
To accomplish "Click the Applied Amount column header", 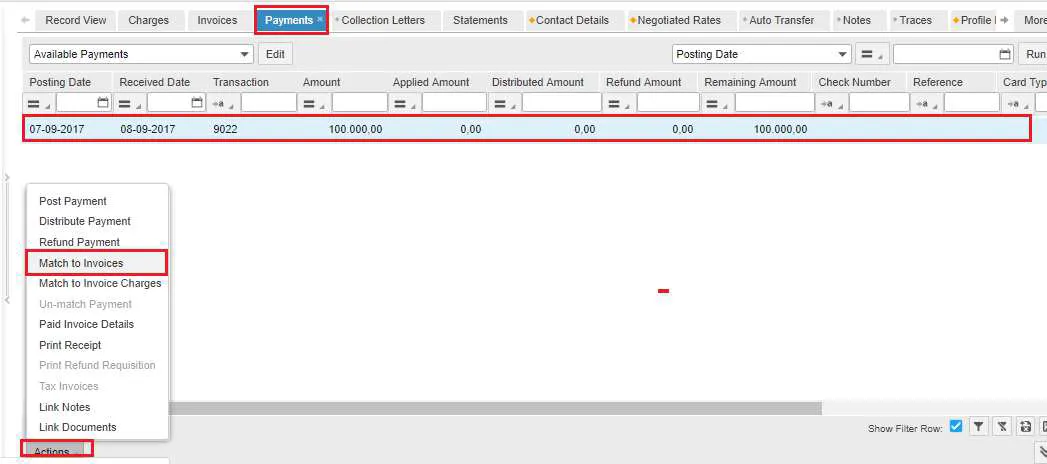I will 431,82.
